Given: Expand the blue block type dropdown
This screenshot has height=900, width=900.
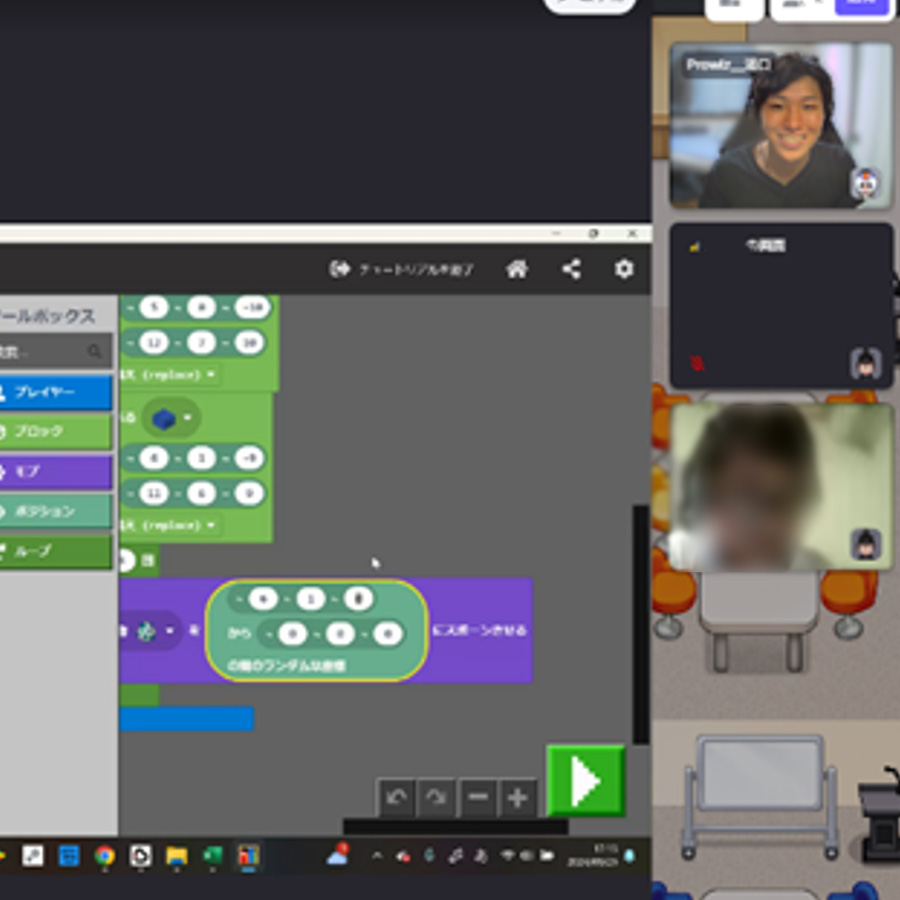Looking at the screenshot, I should tap(187, 418).
